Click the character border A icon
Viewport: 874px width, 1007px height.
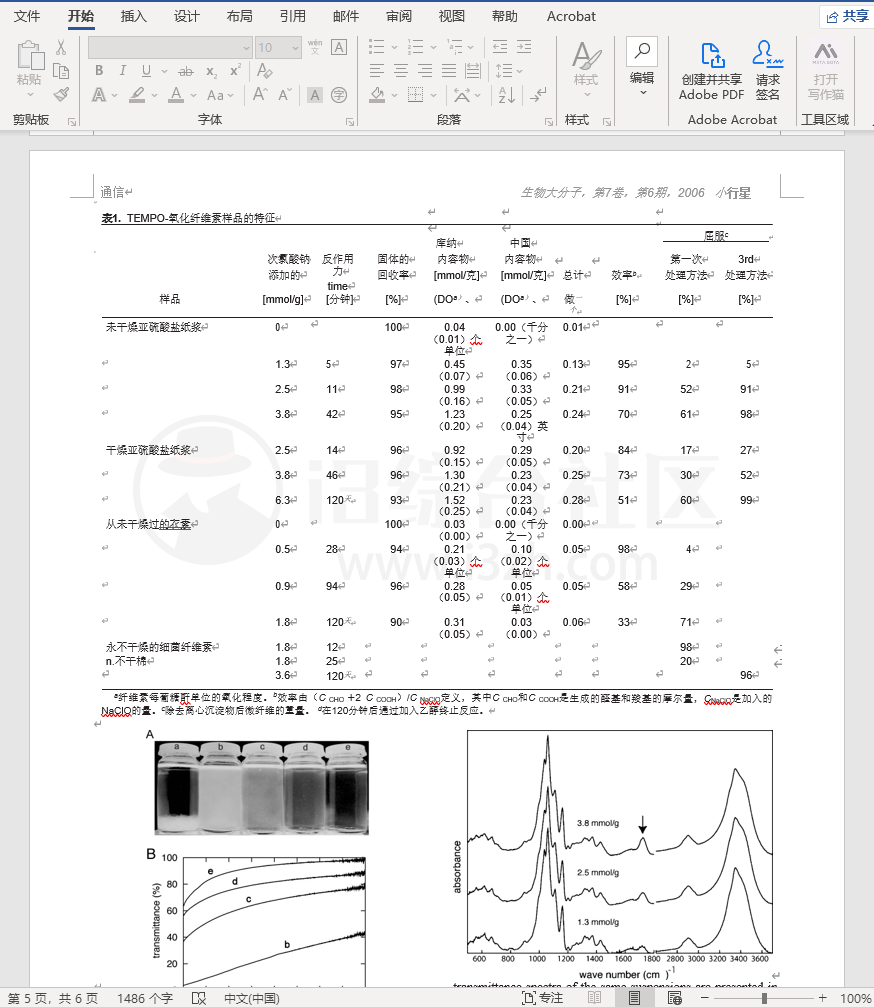[x=339, y=47]
